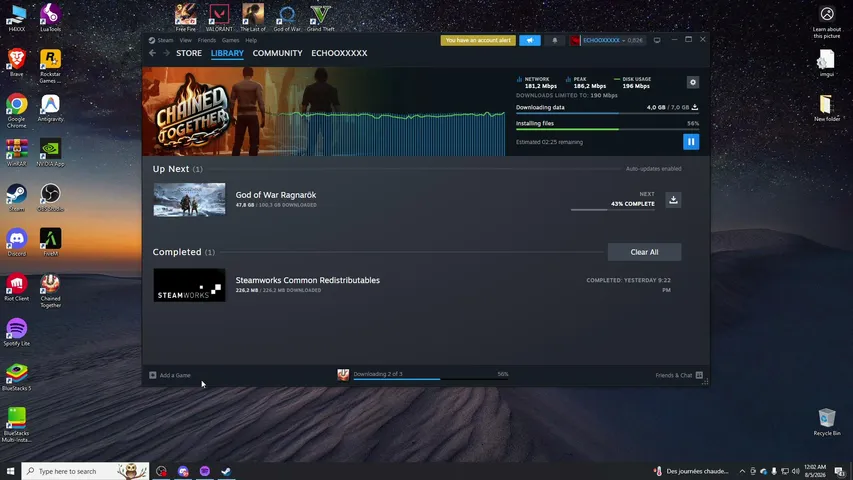Open the Windows Start button
This screenshot has height=480, width=853.
pos(10,471)
